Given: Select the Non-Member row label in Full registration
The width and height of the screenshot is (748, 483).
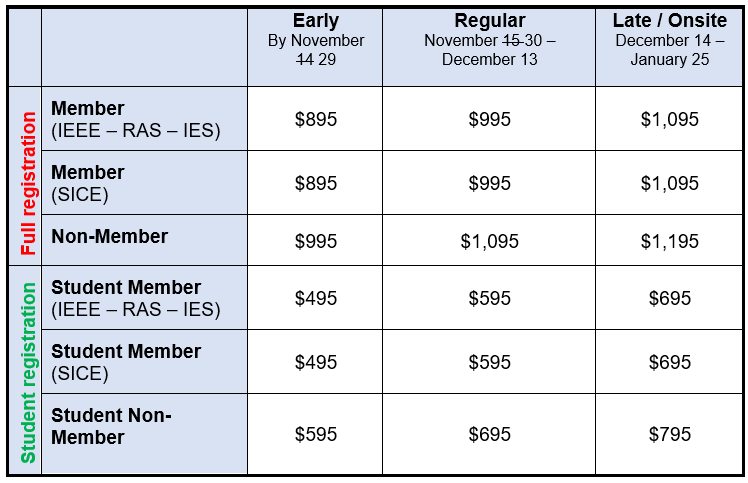Looking at the screenshot, I should click(x=109, y=237).
